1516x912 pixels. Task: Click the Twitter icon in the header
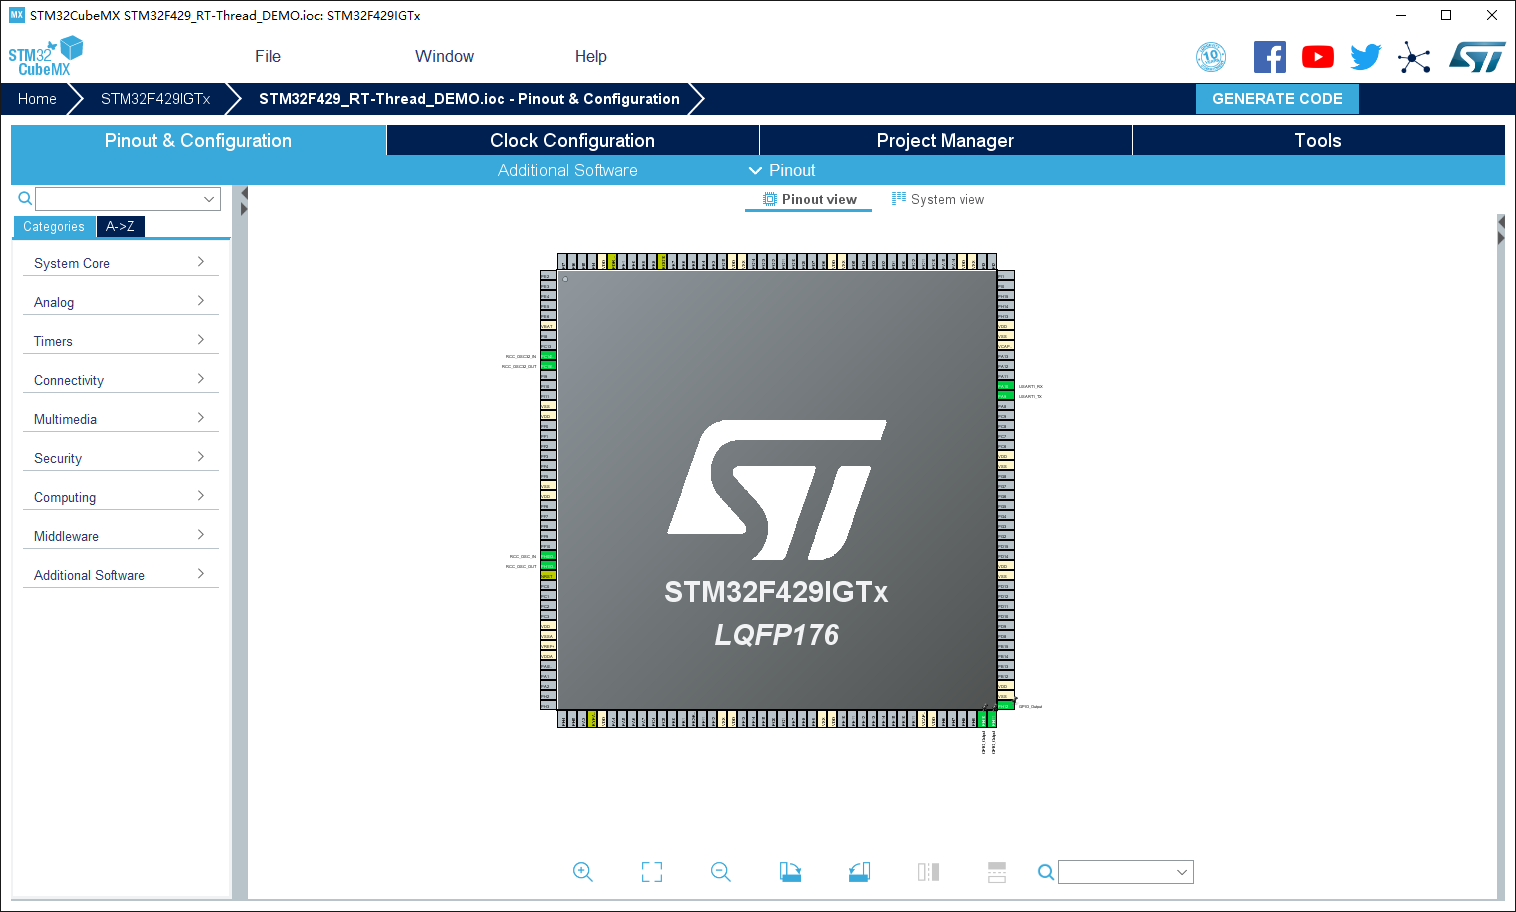[x=1365, y=56]
